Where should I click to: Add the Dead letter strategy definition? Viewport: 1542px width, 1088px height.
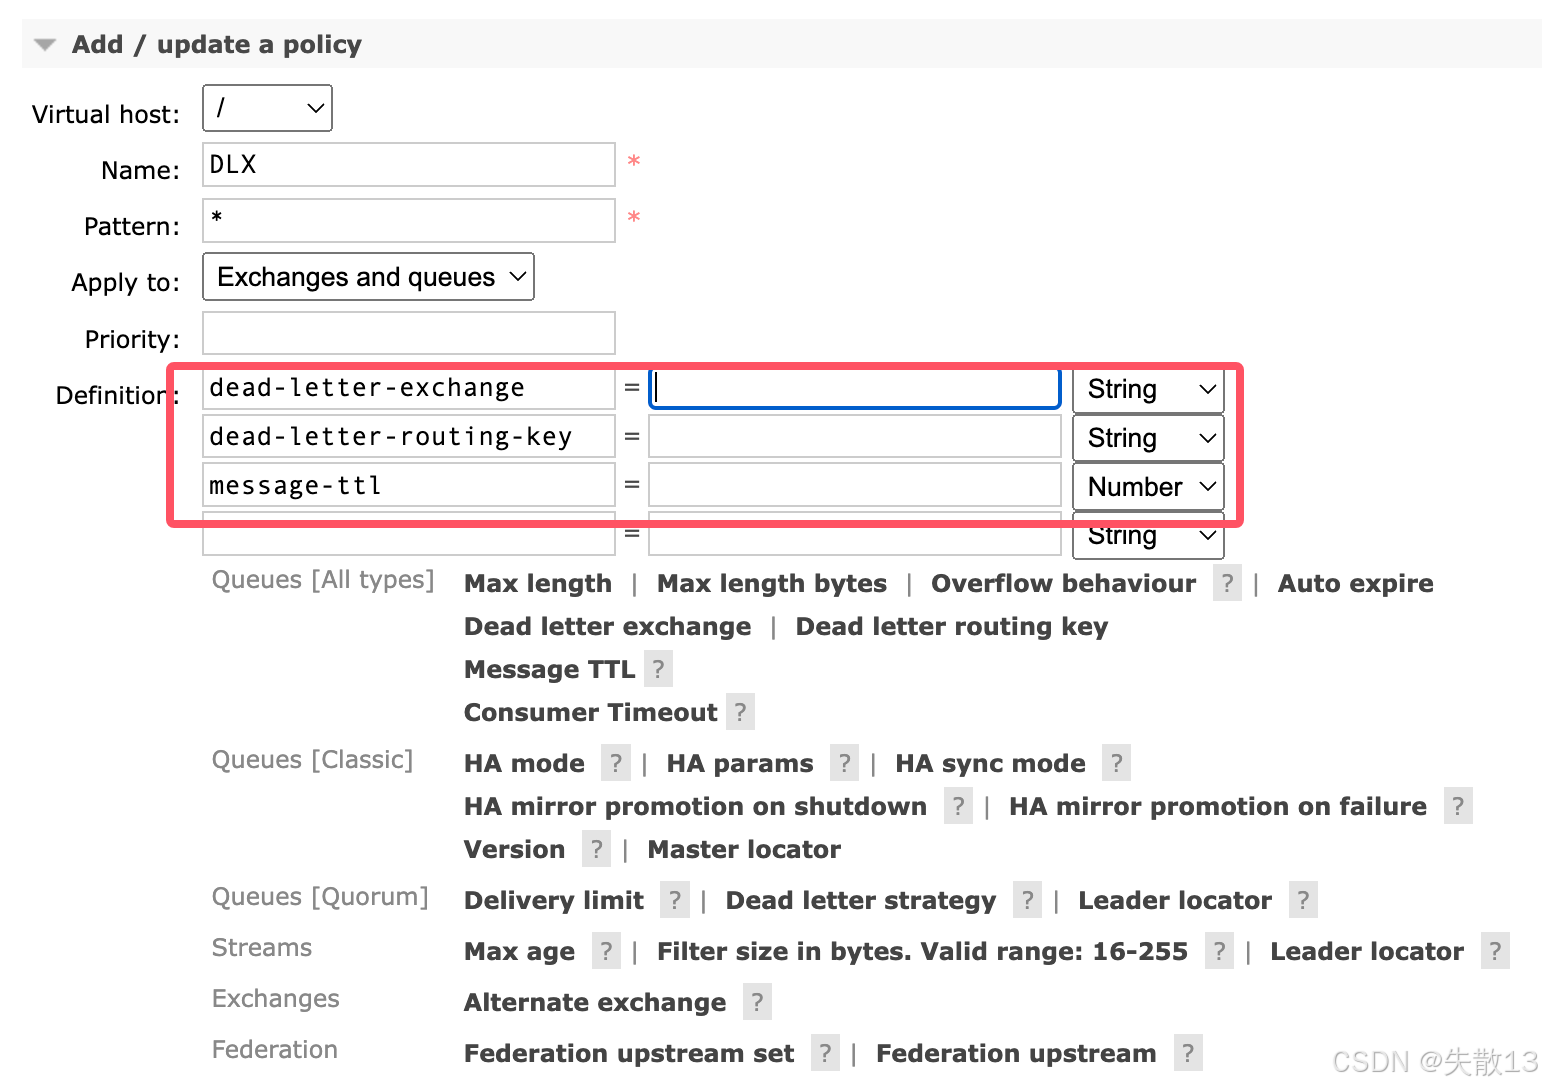[x=861, y=900]
